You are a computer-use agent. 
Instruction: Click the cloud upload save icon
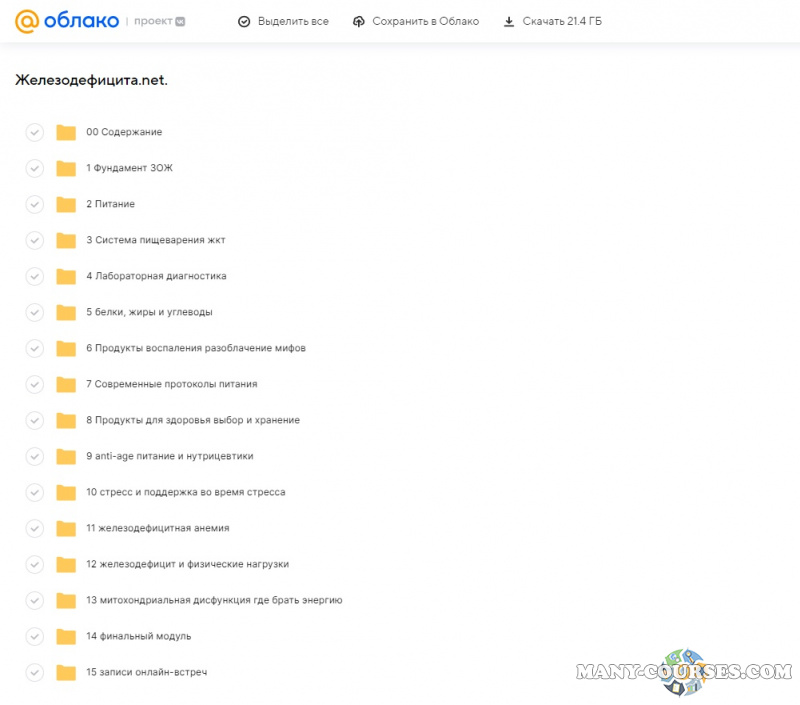tap(359, 21)
